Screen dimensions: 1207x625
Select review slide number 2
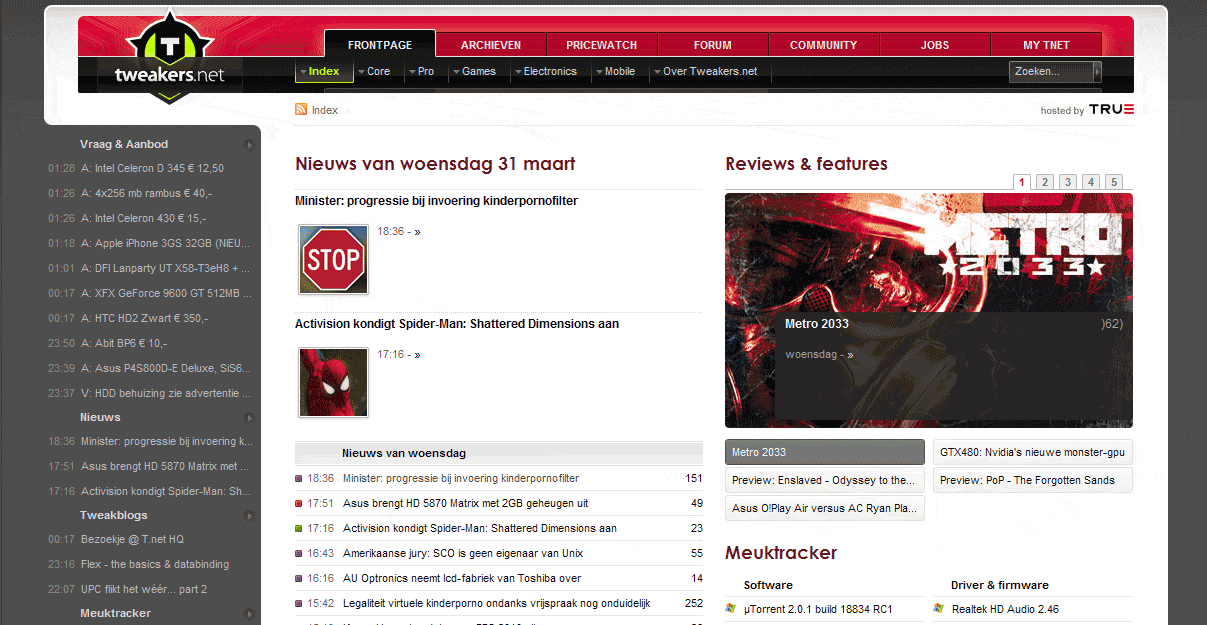(x=1045, y=182)
